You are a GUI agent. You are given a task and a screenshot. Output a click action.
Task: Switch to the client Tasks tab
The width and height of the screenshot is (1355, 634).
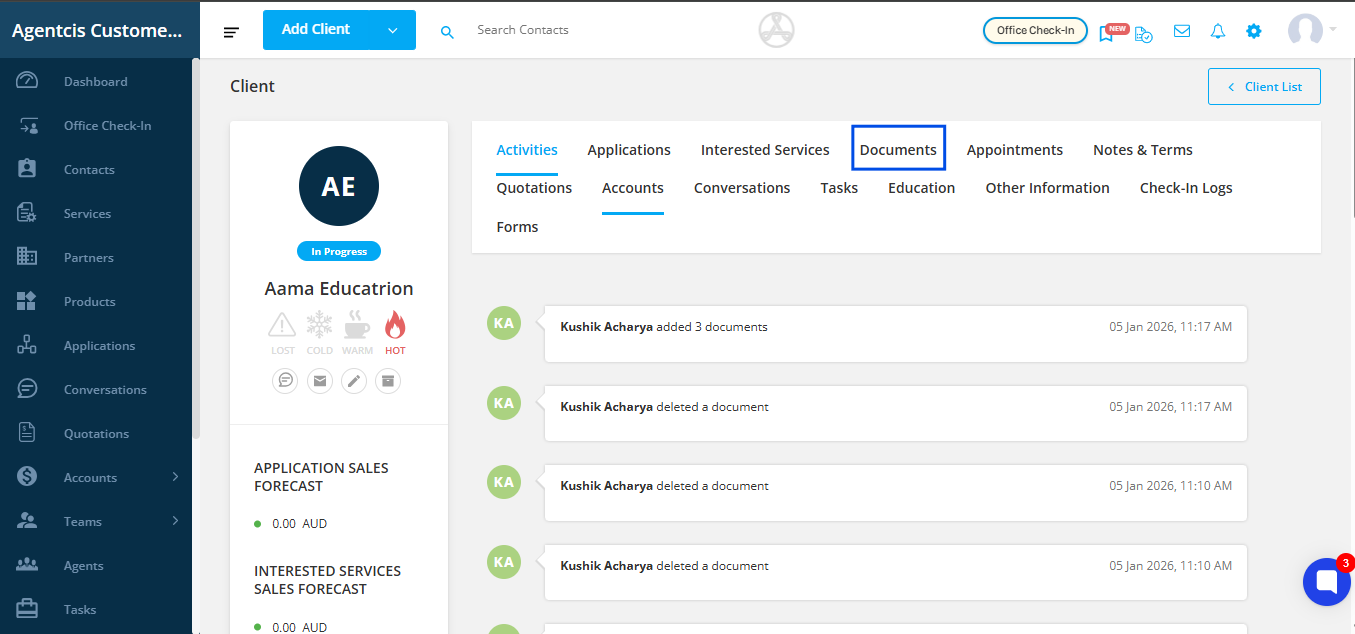coord(839,188)
